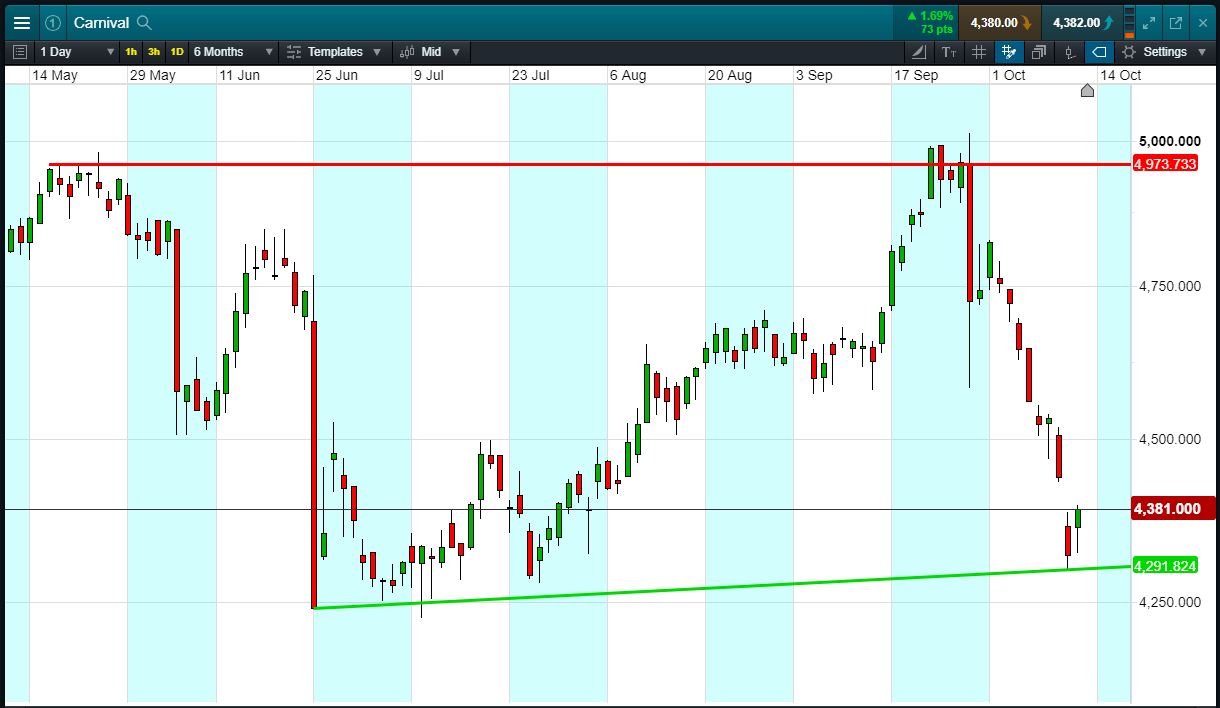Click the chart layers overlay icon
The height and width of the screenshot is (708, 1220).
[x=1039, y=52]
